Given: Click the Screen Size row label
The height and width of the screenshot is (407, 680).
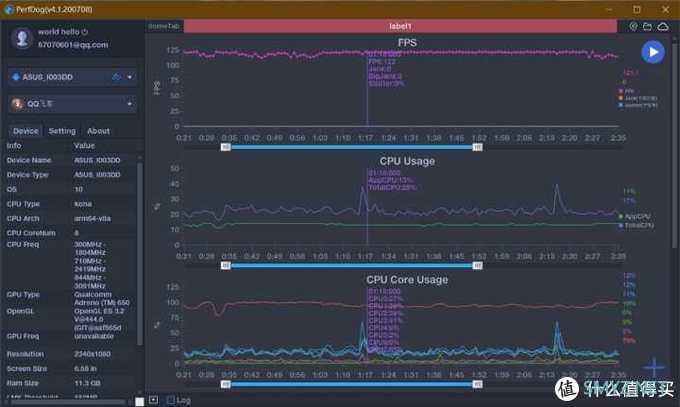Looking at the screenshot, I should click(x=27, y=369).
